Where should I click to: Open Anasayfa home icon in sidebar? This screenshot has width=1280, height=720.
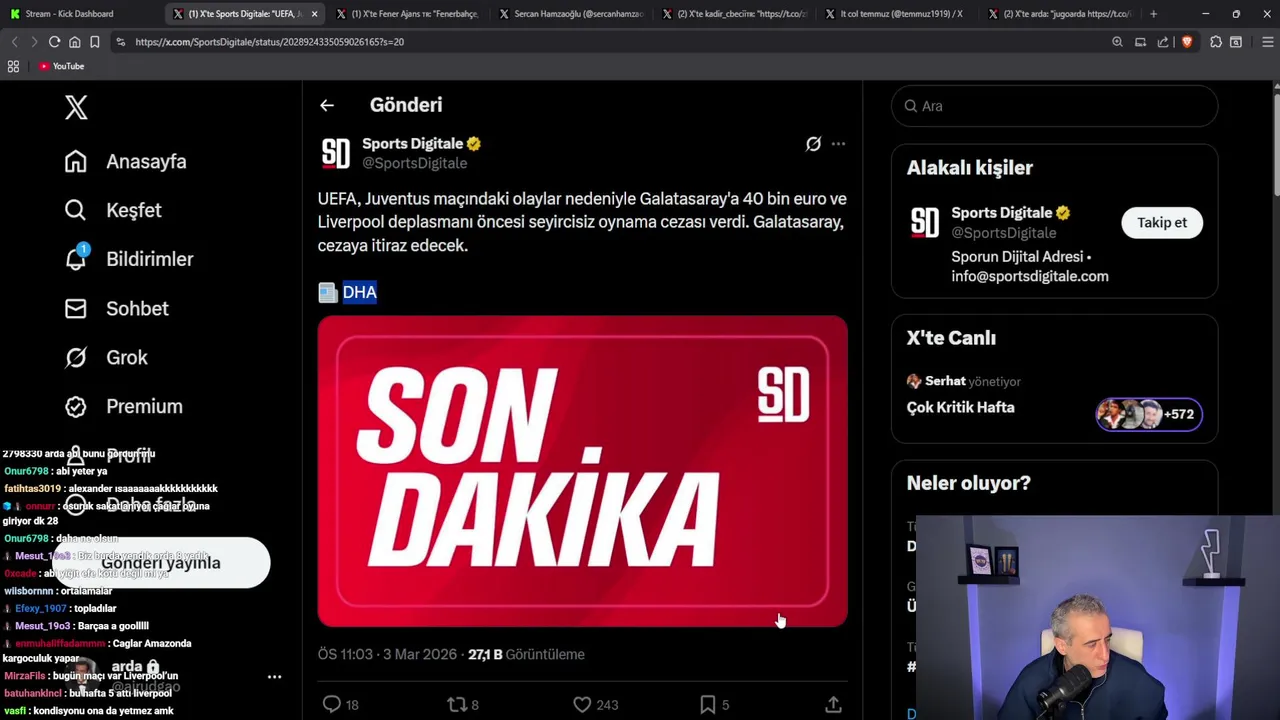[x=76, y=162]
